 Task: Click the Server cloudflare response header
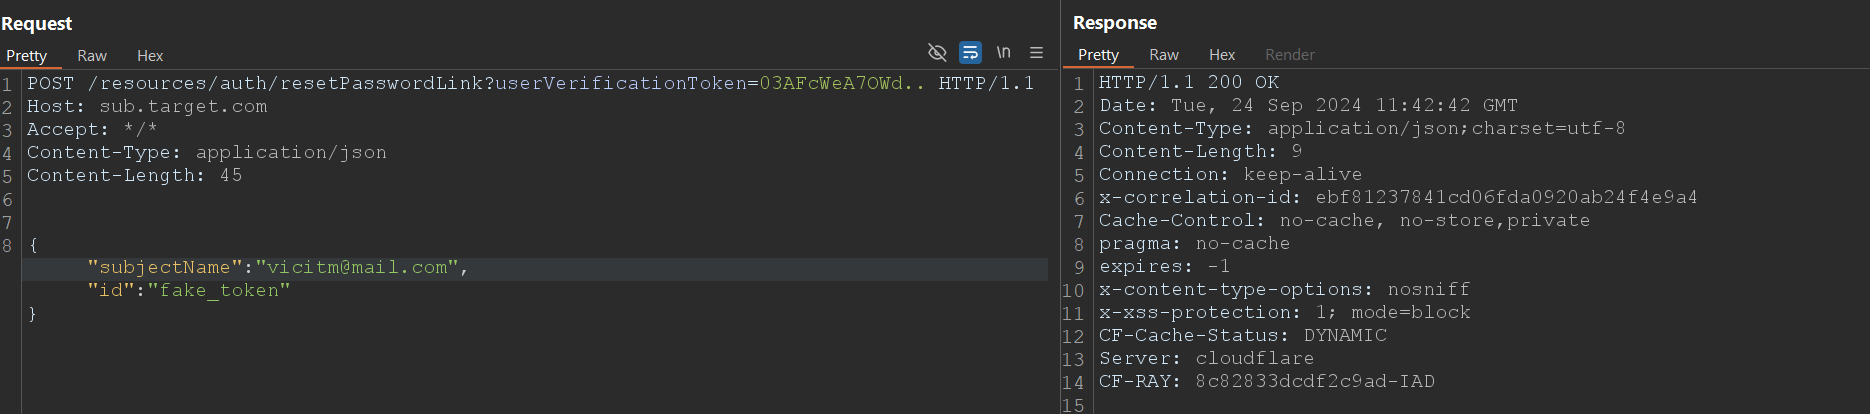(1206, 359)
